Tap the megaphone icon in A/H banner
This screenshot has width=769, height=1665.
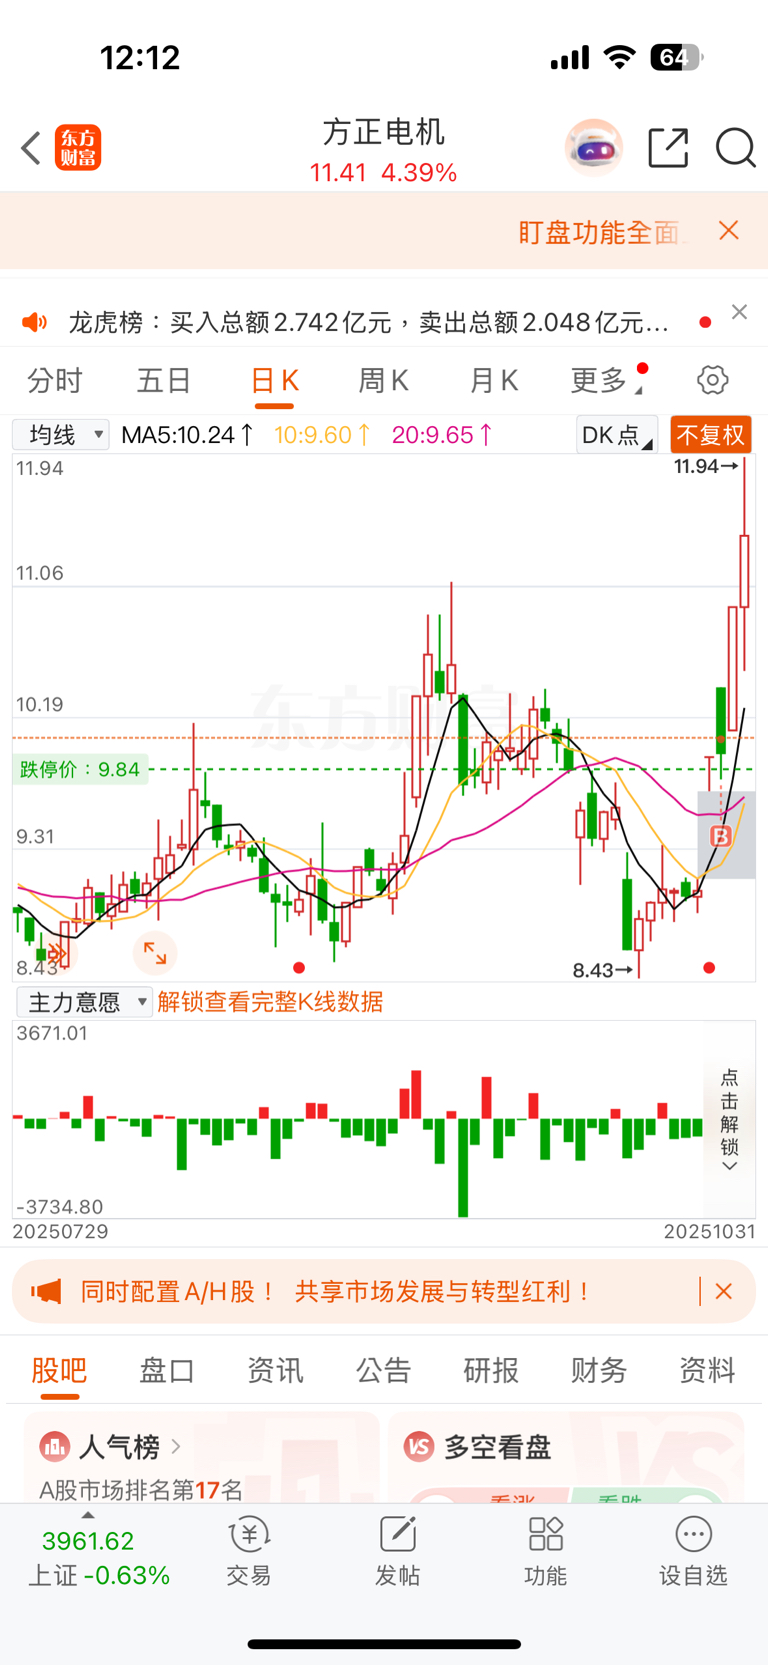click(x=46, y=1291)
